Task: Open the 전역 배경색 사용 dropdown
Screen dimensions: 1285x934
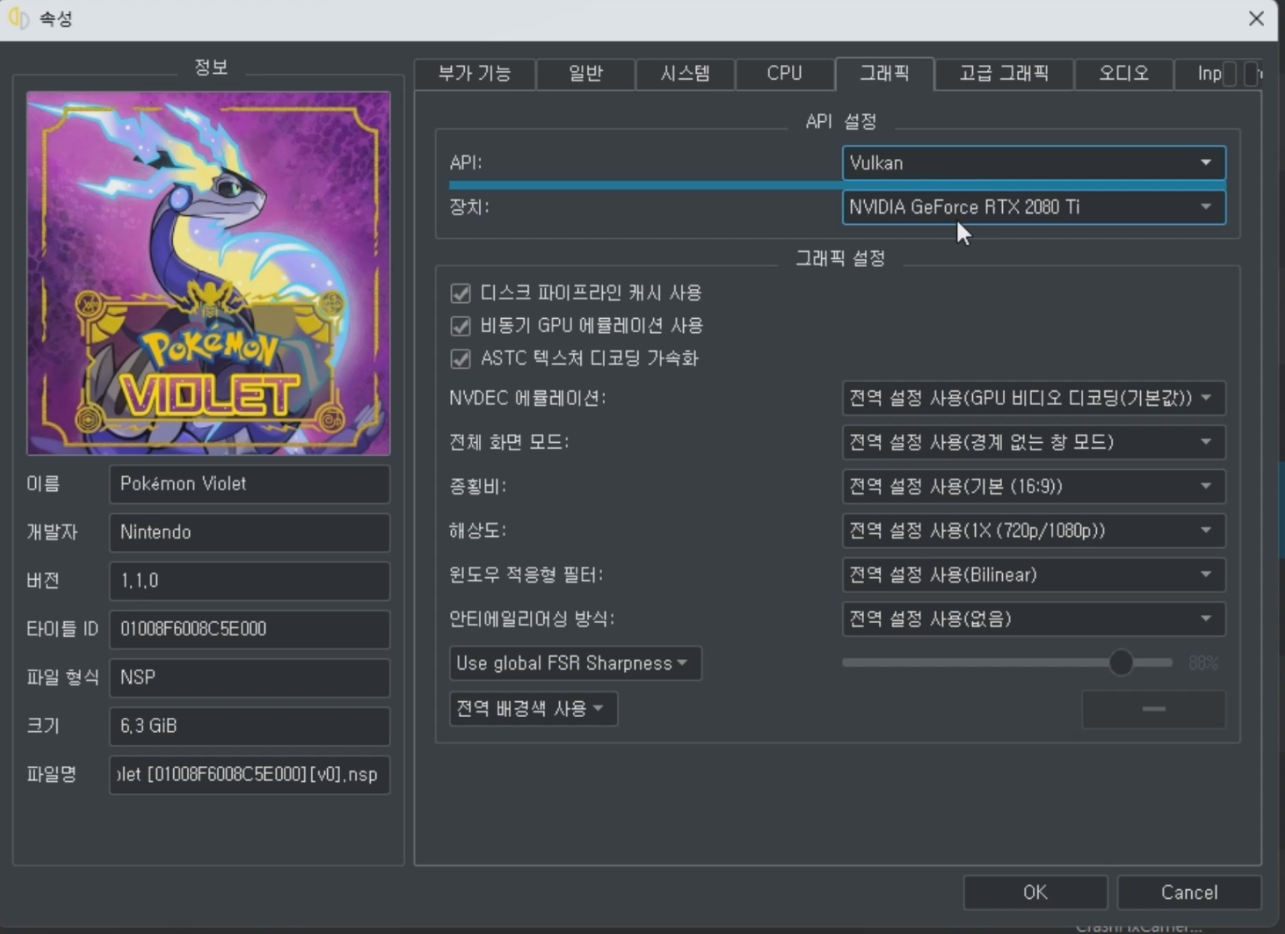Action: click(533, 709)
